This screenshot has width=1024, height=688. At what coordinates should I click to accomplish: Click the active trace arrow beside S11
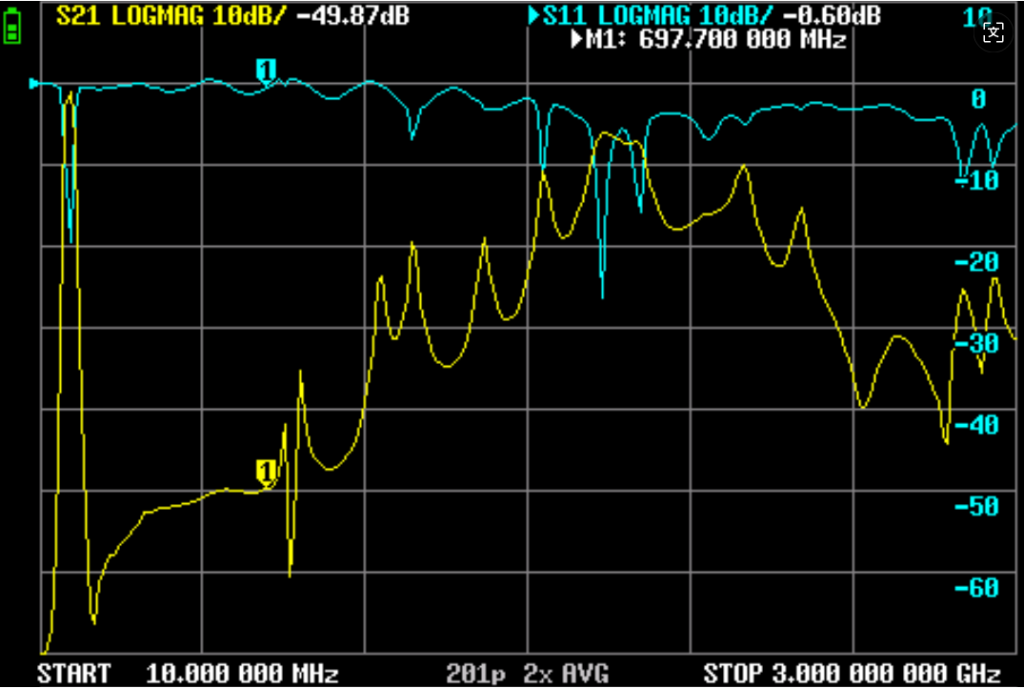tap(535, 16)
